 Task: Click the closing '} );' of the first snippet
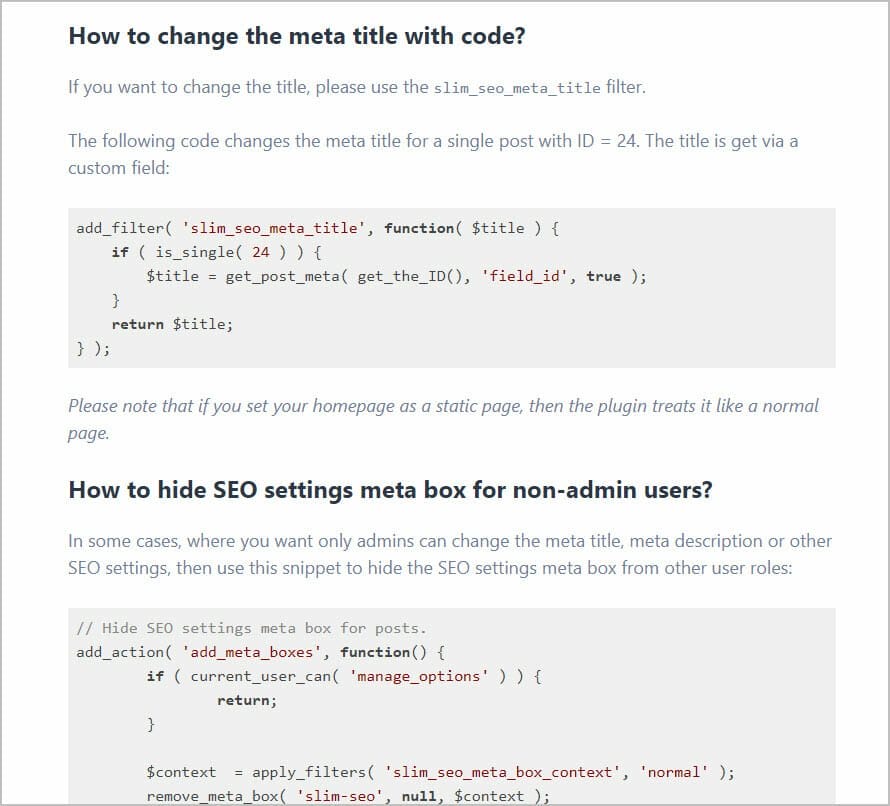[x=94, y=348]
